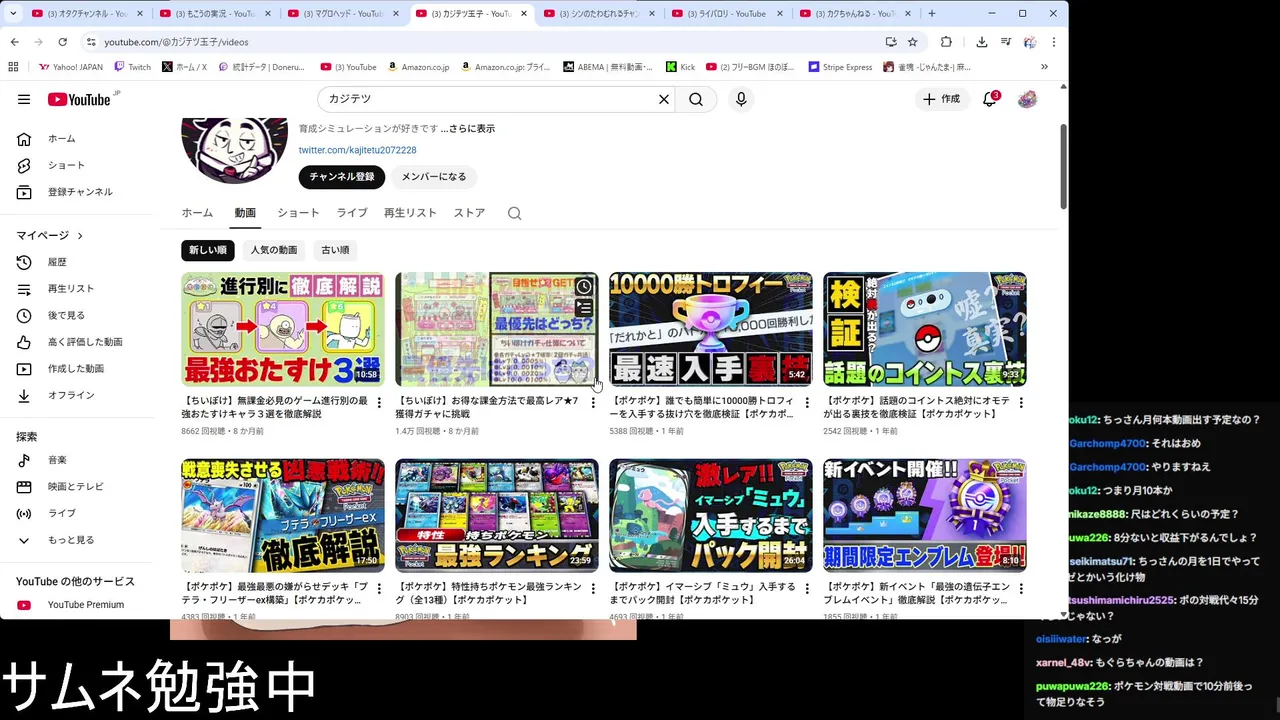This screenshot has height=720, width=1280.
Task: Switch to channel 再生リスト tab
Action: coord(410,213)
